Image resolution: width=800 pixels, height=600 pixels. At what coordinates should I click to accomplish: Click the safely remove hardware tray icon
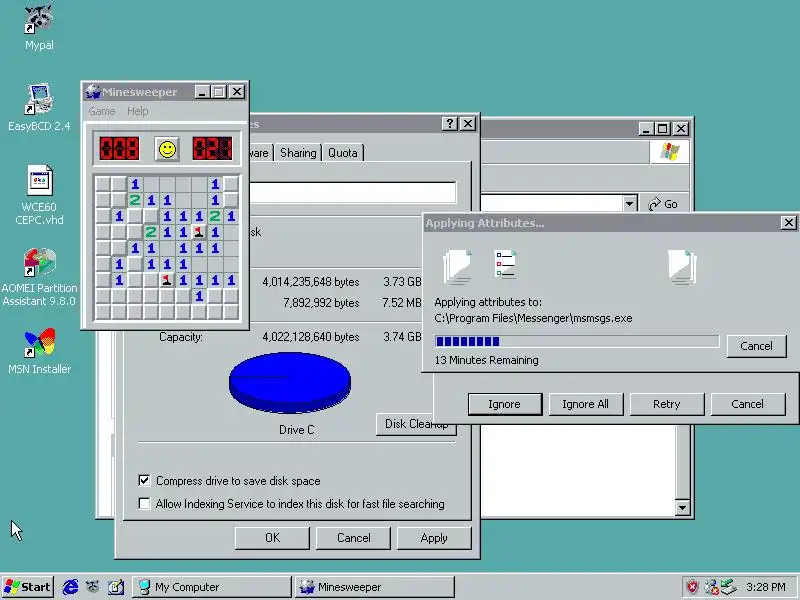point(728,587)
